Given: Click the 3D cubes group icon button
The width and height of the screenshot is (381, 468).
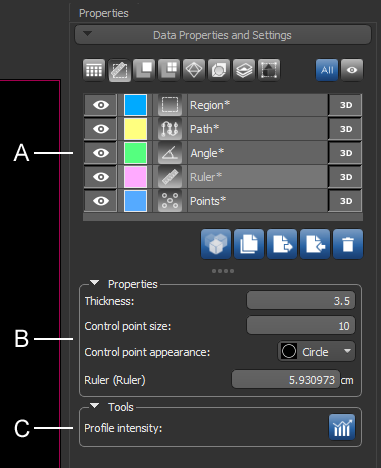Looking at the screenshot, I should (x=216, y=244).
